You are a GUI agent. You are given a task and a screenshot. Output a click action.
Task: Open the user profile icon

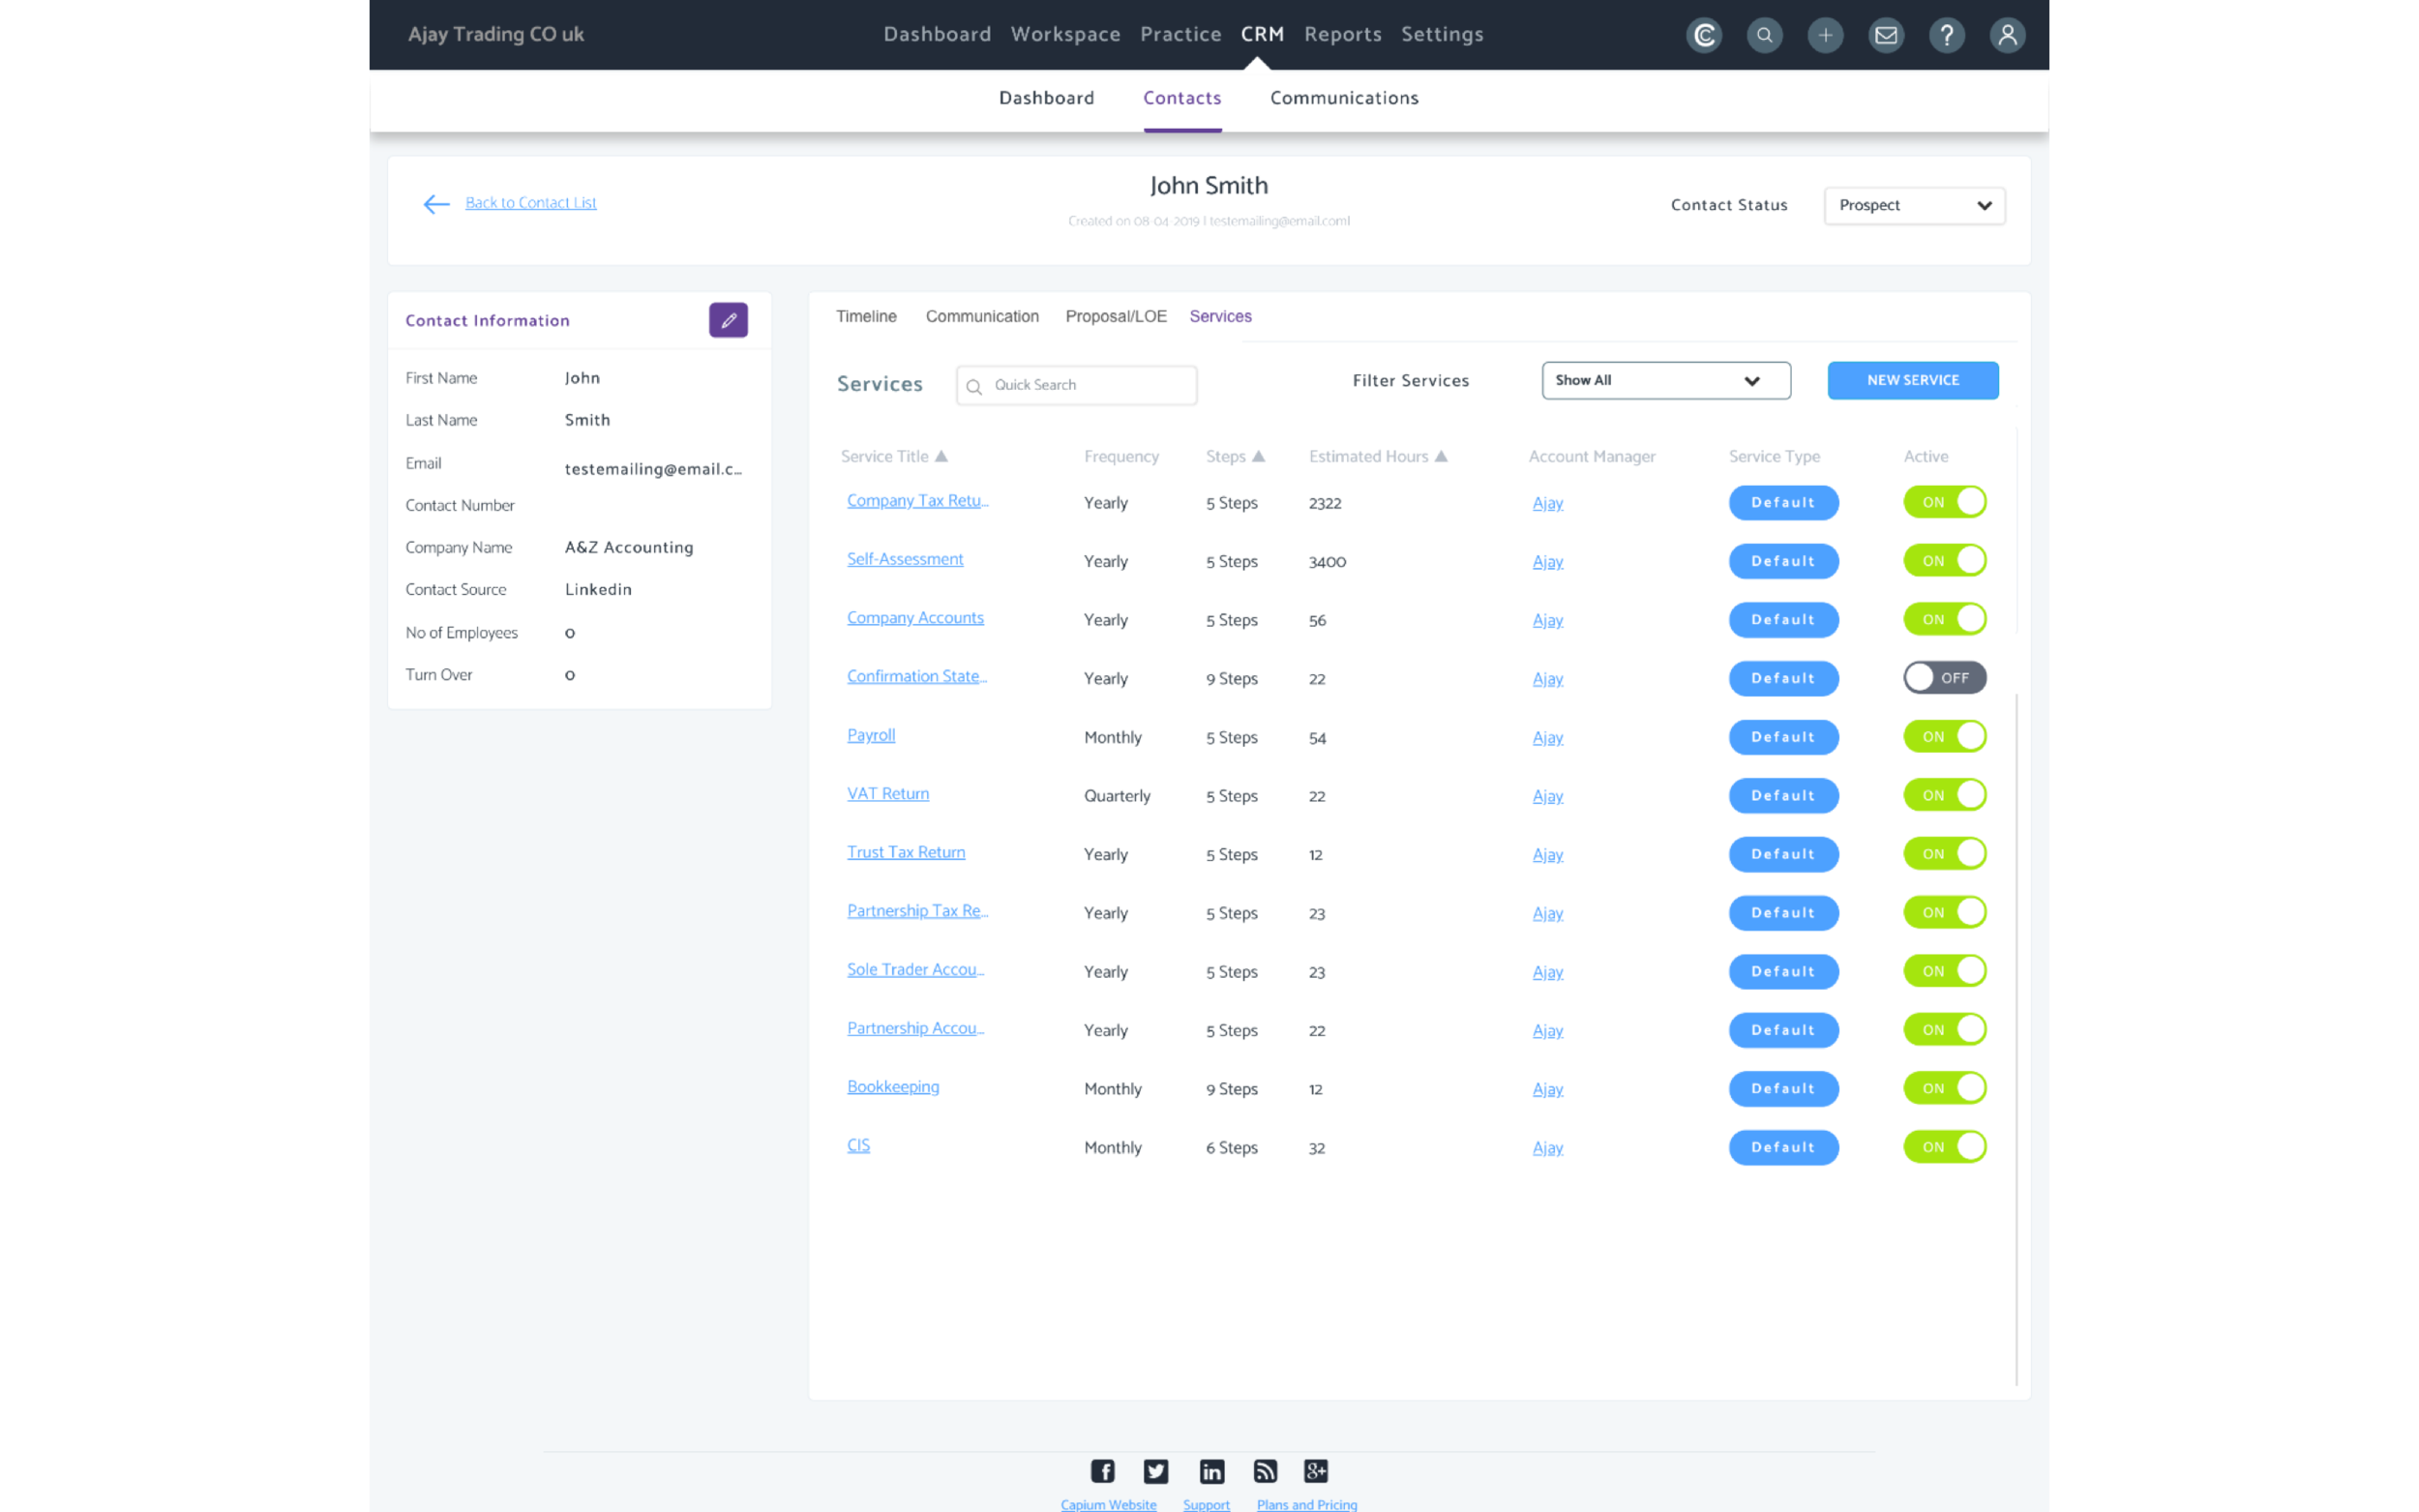point(2006,35)
